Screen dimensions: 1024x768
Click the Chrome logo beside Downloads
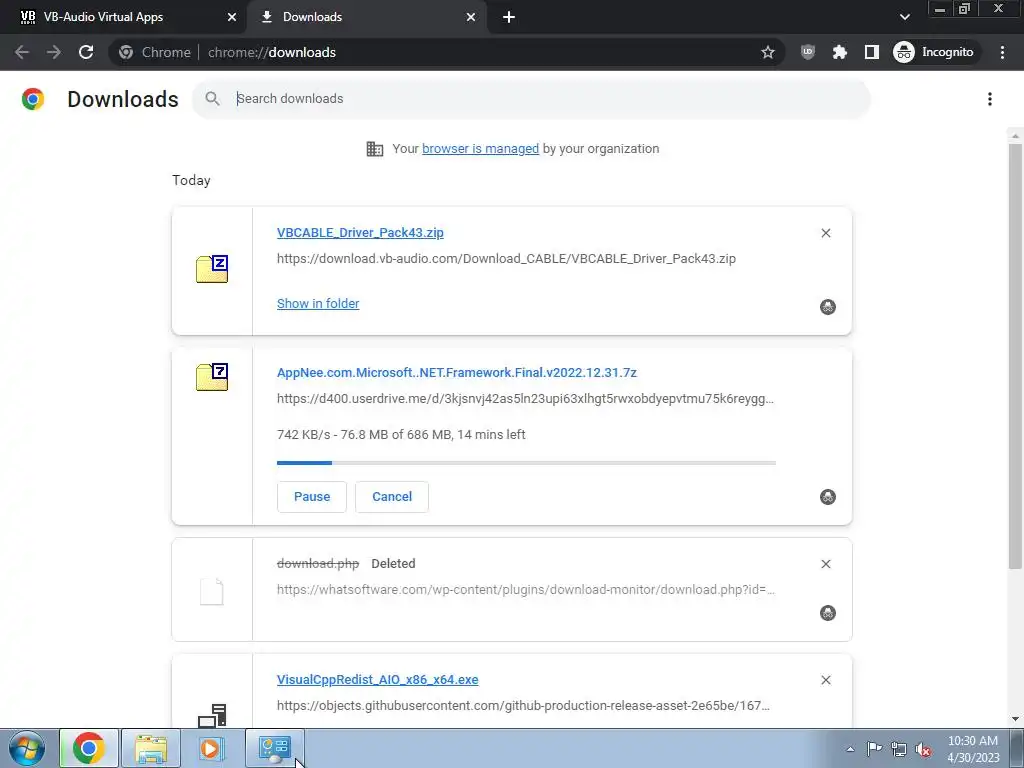coord(33,99)
